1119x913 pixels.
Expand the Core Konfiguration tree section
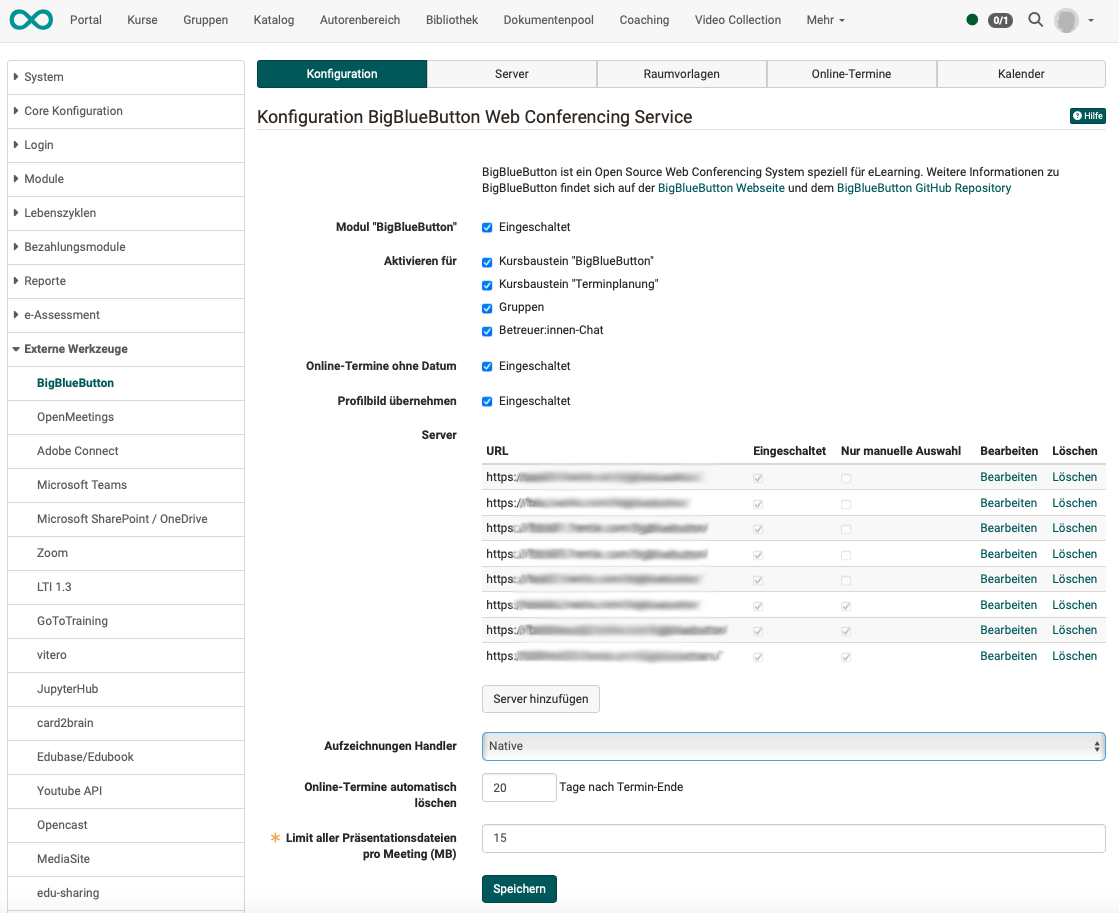(x=73, y=111)
